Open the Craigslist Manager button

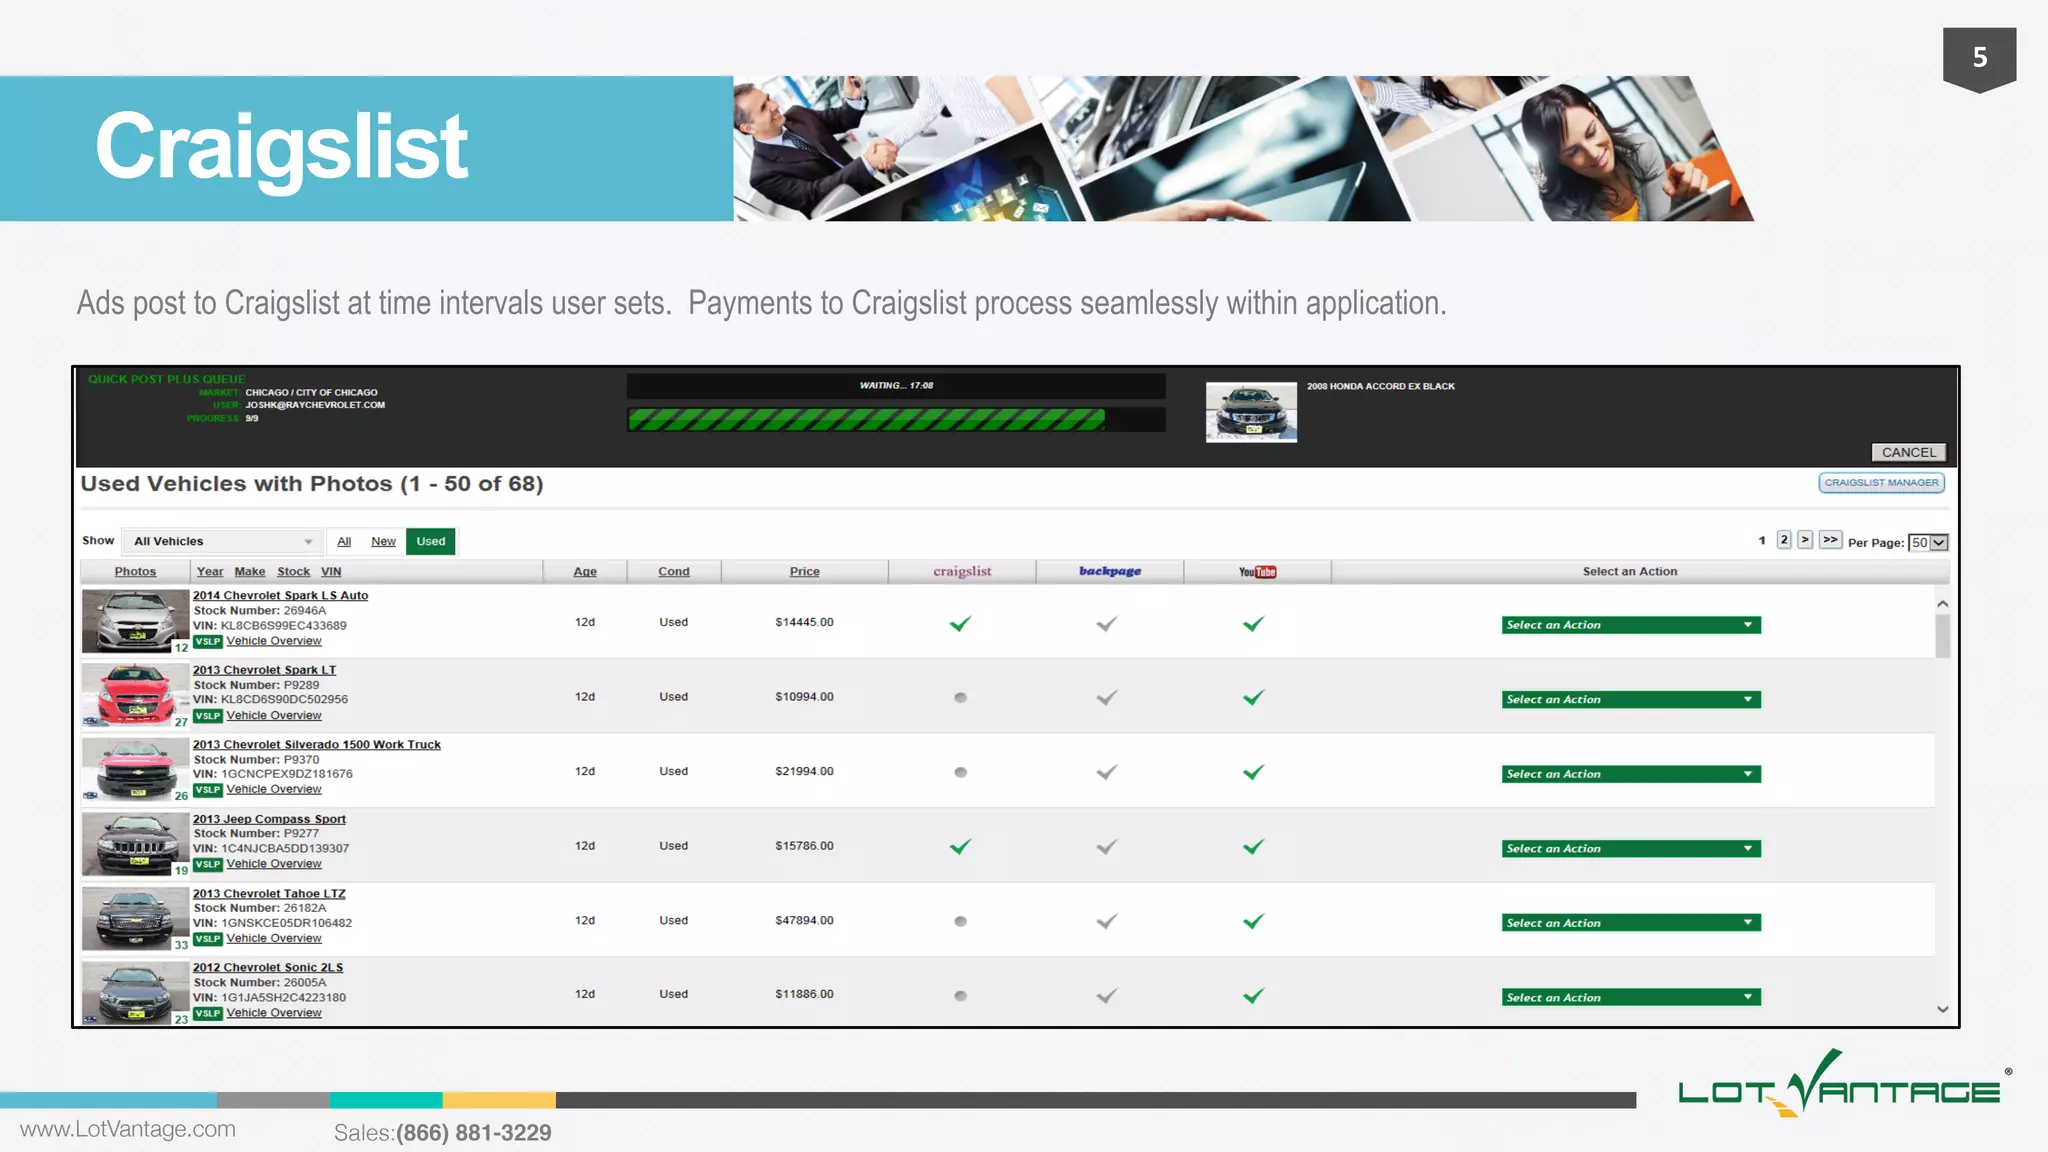click(x=1881, y=483)
